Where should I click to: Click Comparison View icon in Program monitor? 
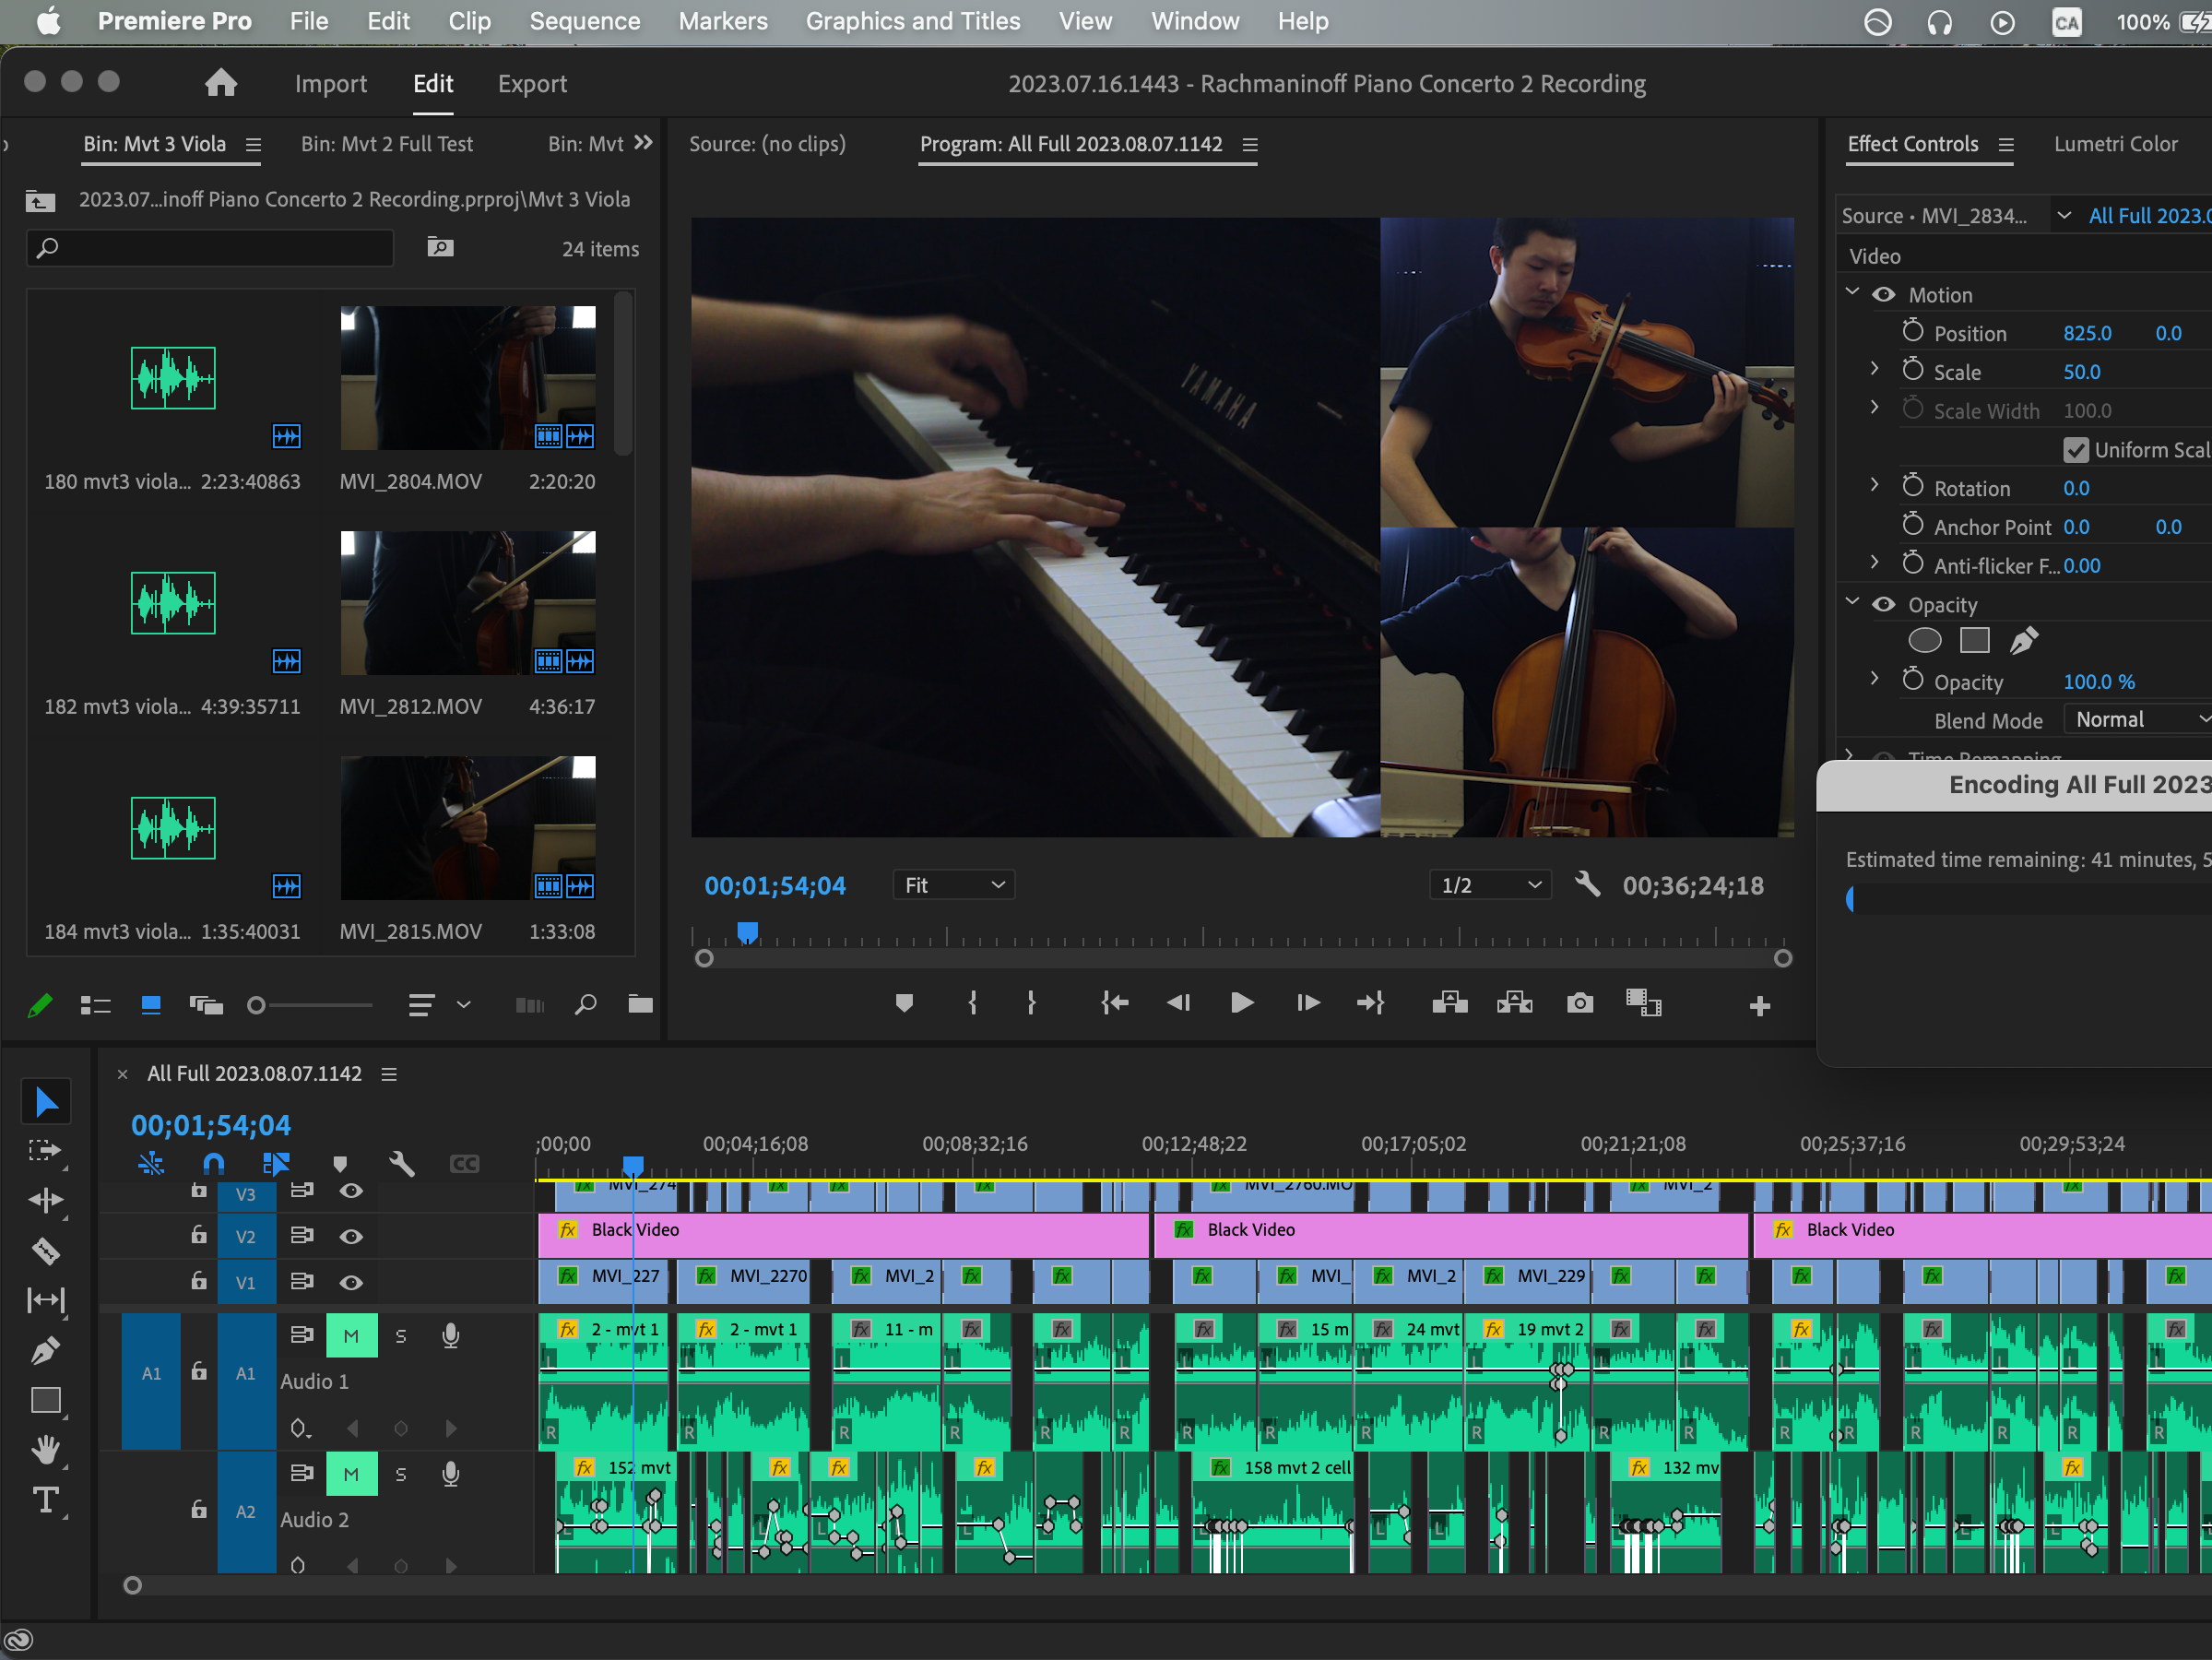1643,1003
